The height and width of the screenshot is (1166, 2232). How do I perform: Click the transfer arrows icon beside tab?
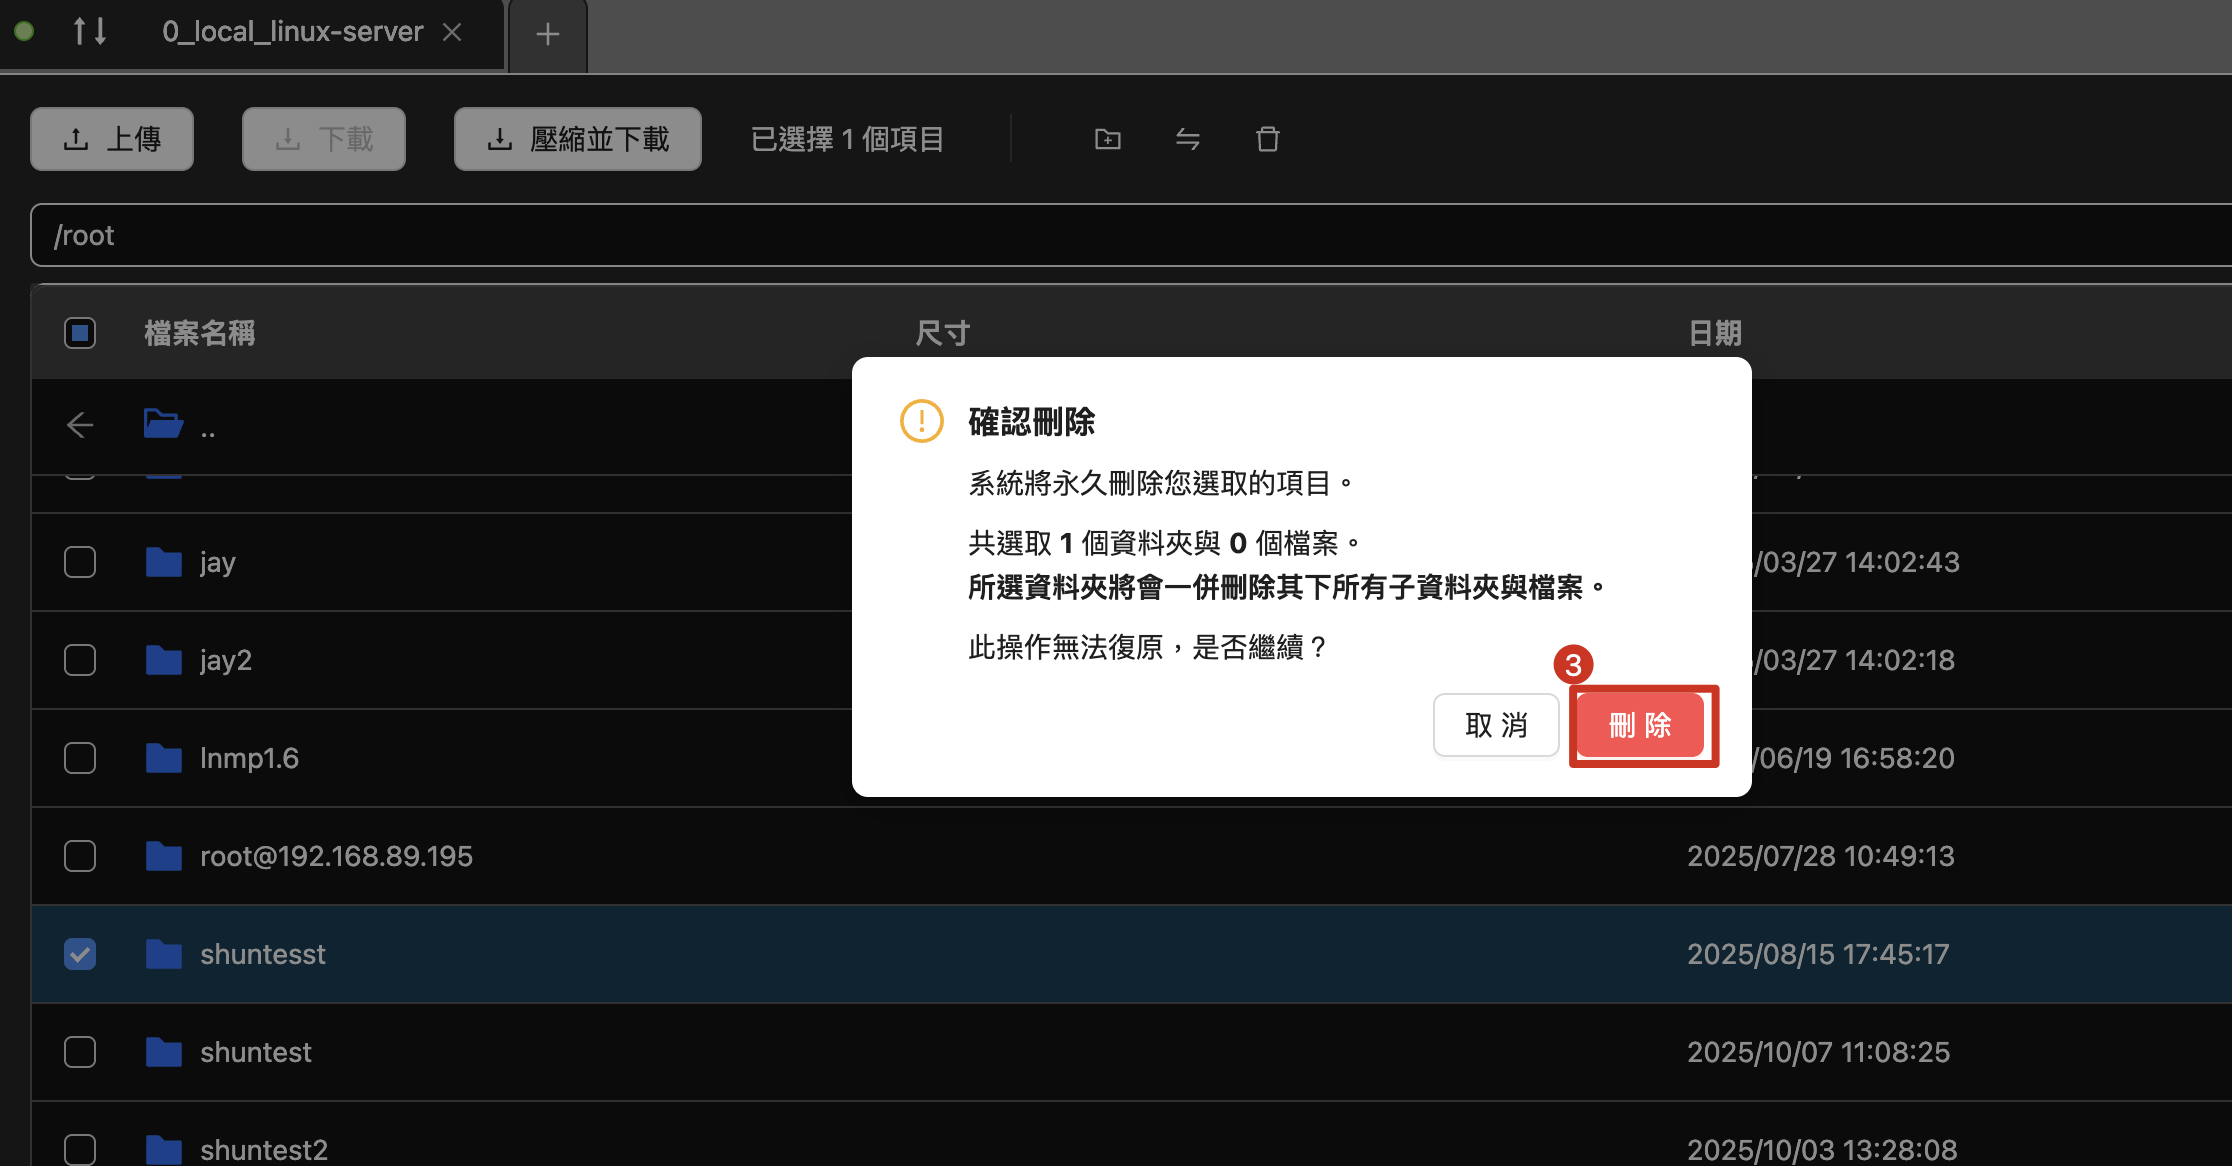tap(90, 31)
